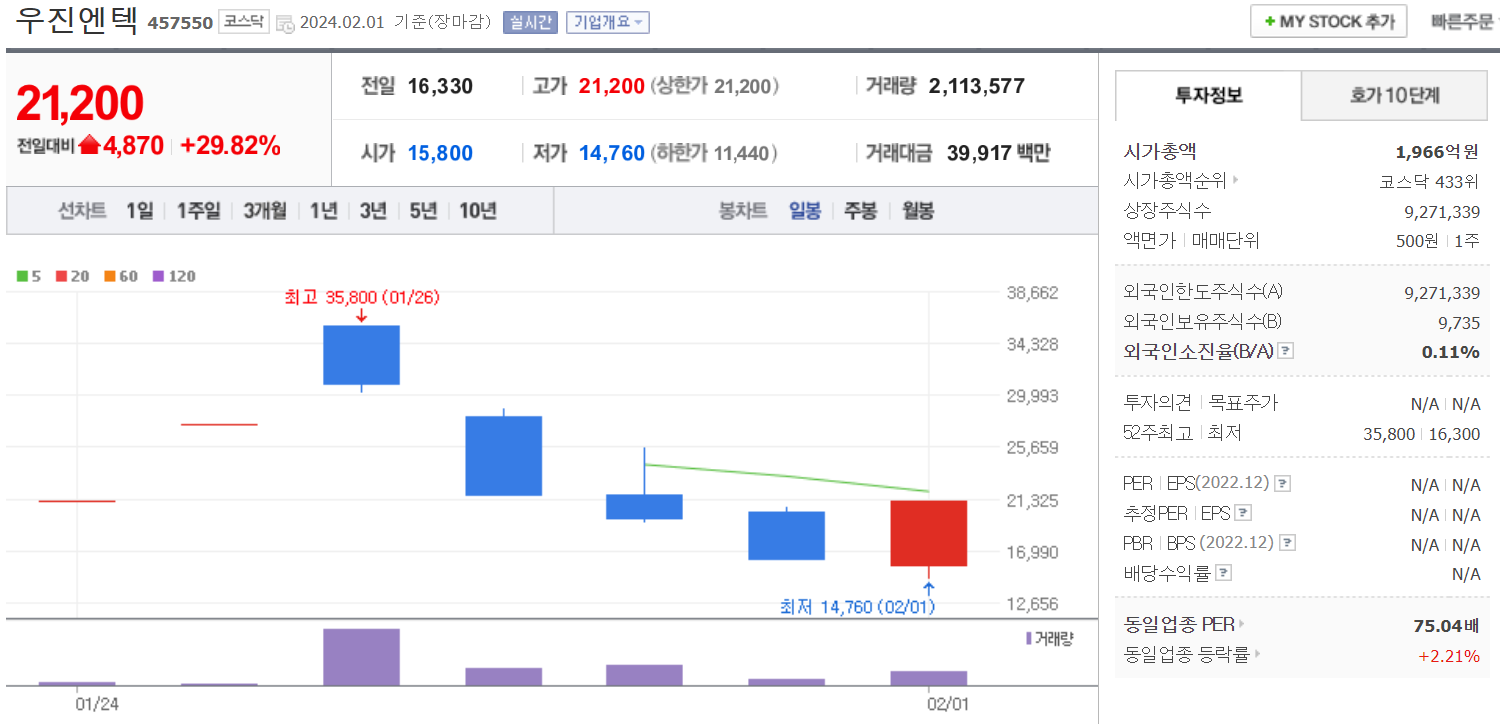Click the green plus icon in MY STOCK 추가
Viewport: 1500px width, 724px height.
[1269, 21]
